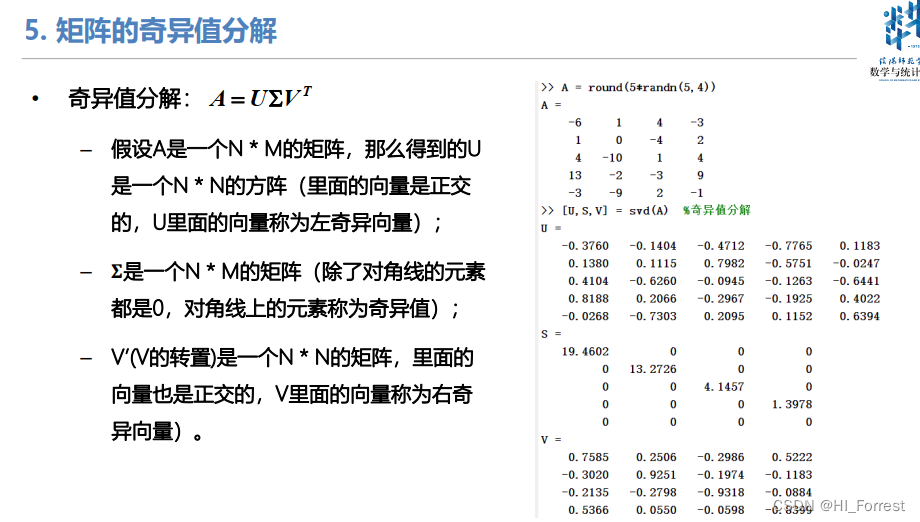
Task: Click V entry 0.5222
Action: (x=792, y=457)
